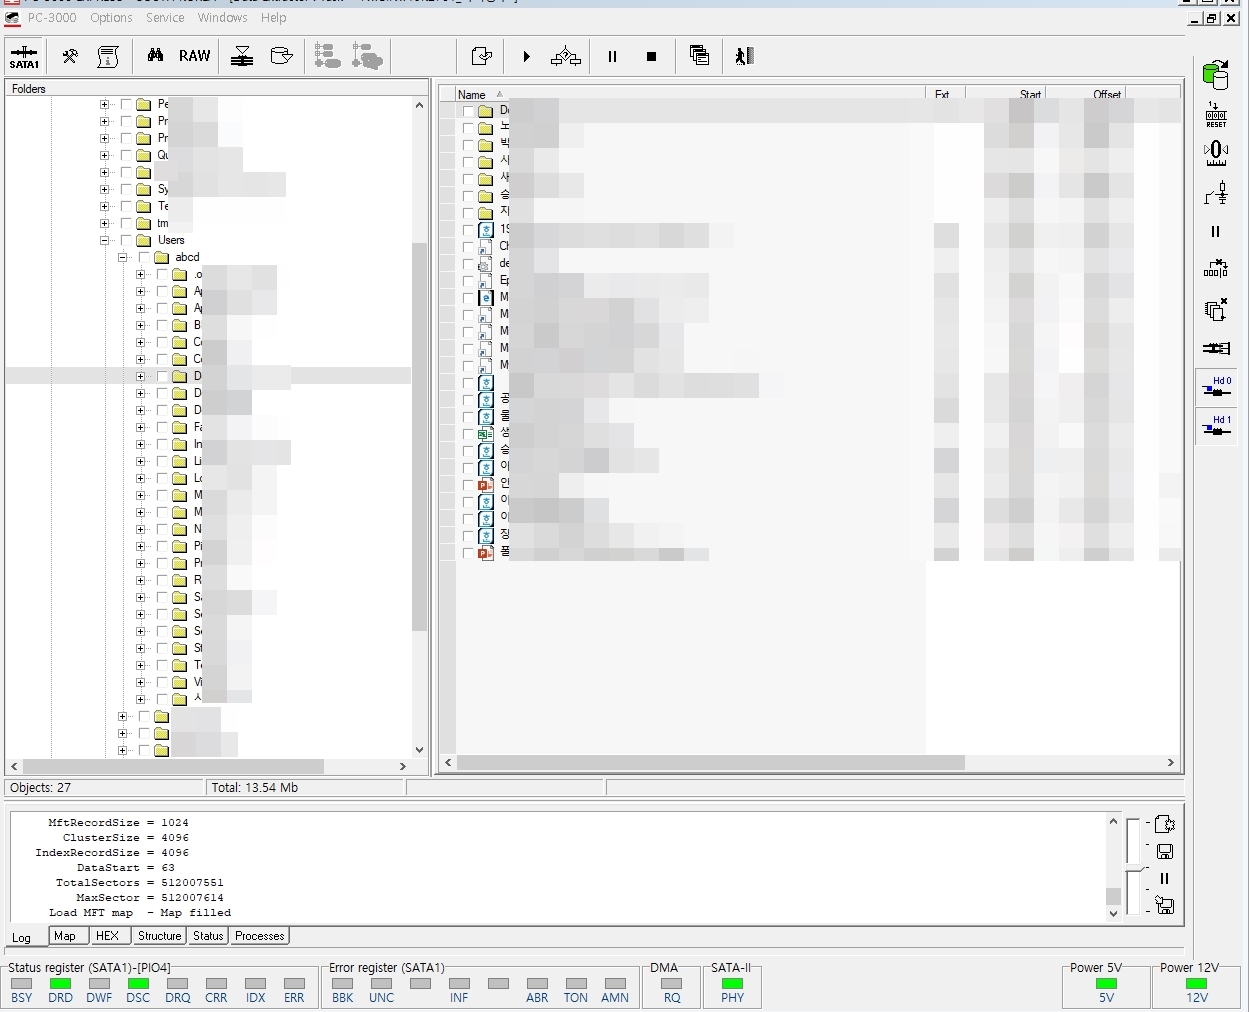The width and height of the screenshot is (1249, 1012).
Task: Click the cascaded windows icon
Action: point(699,56)
